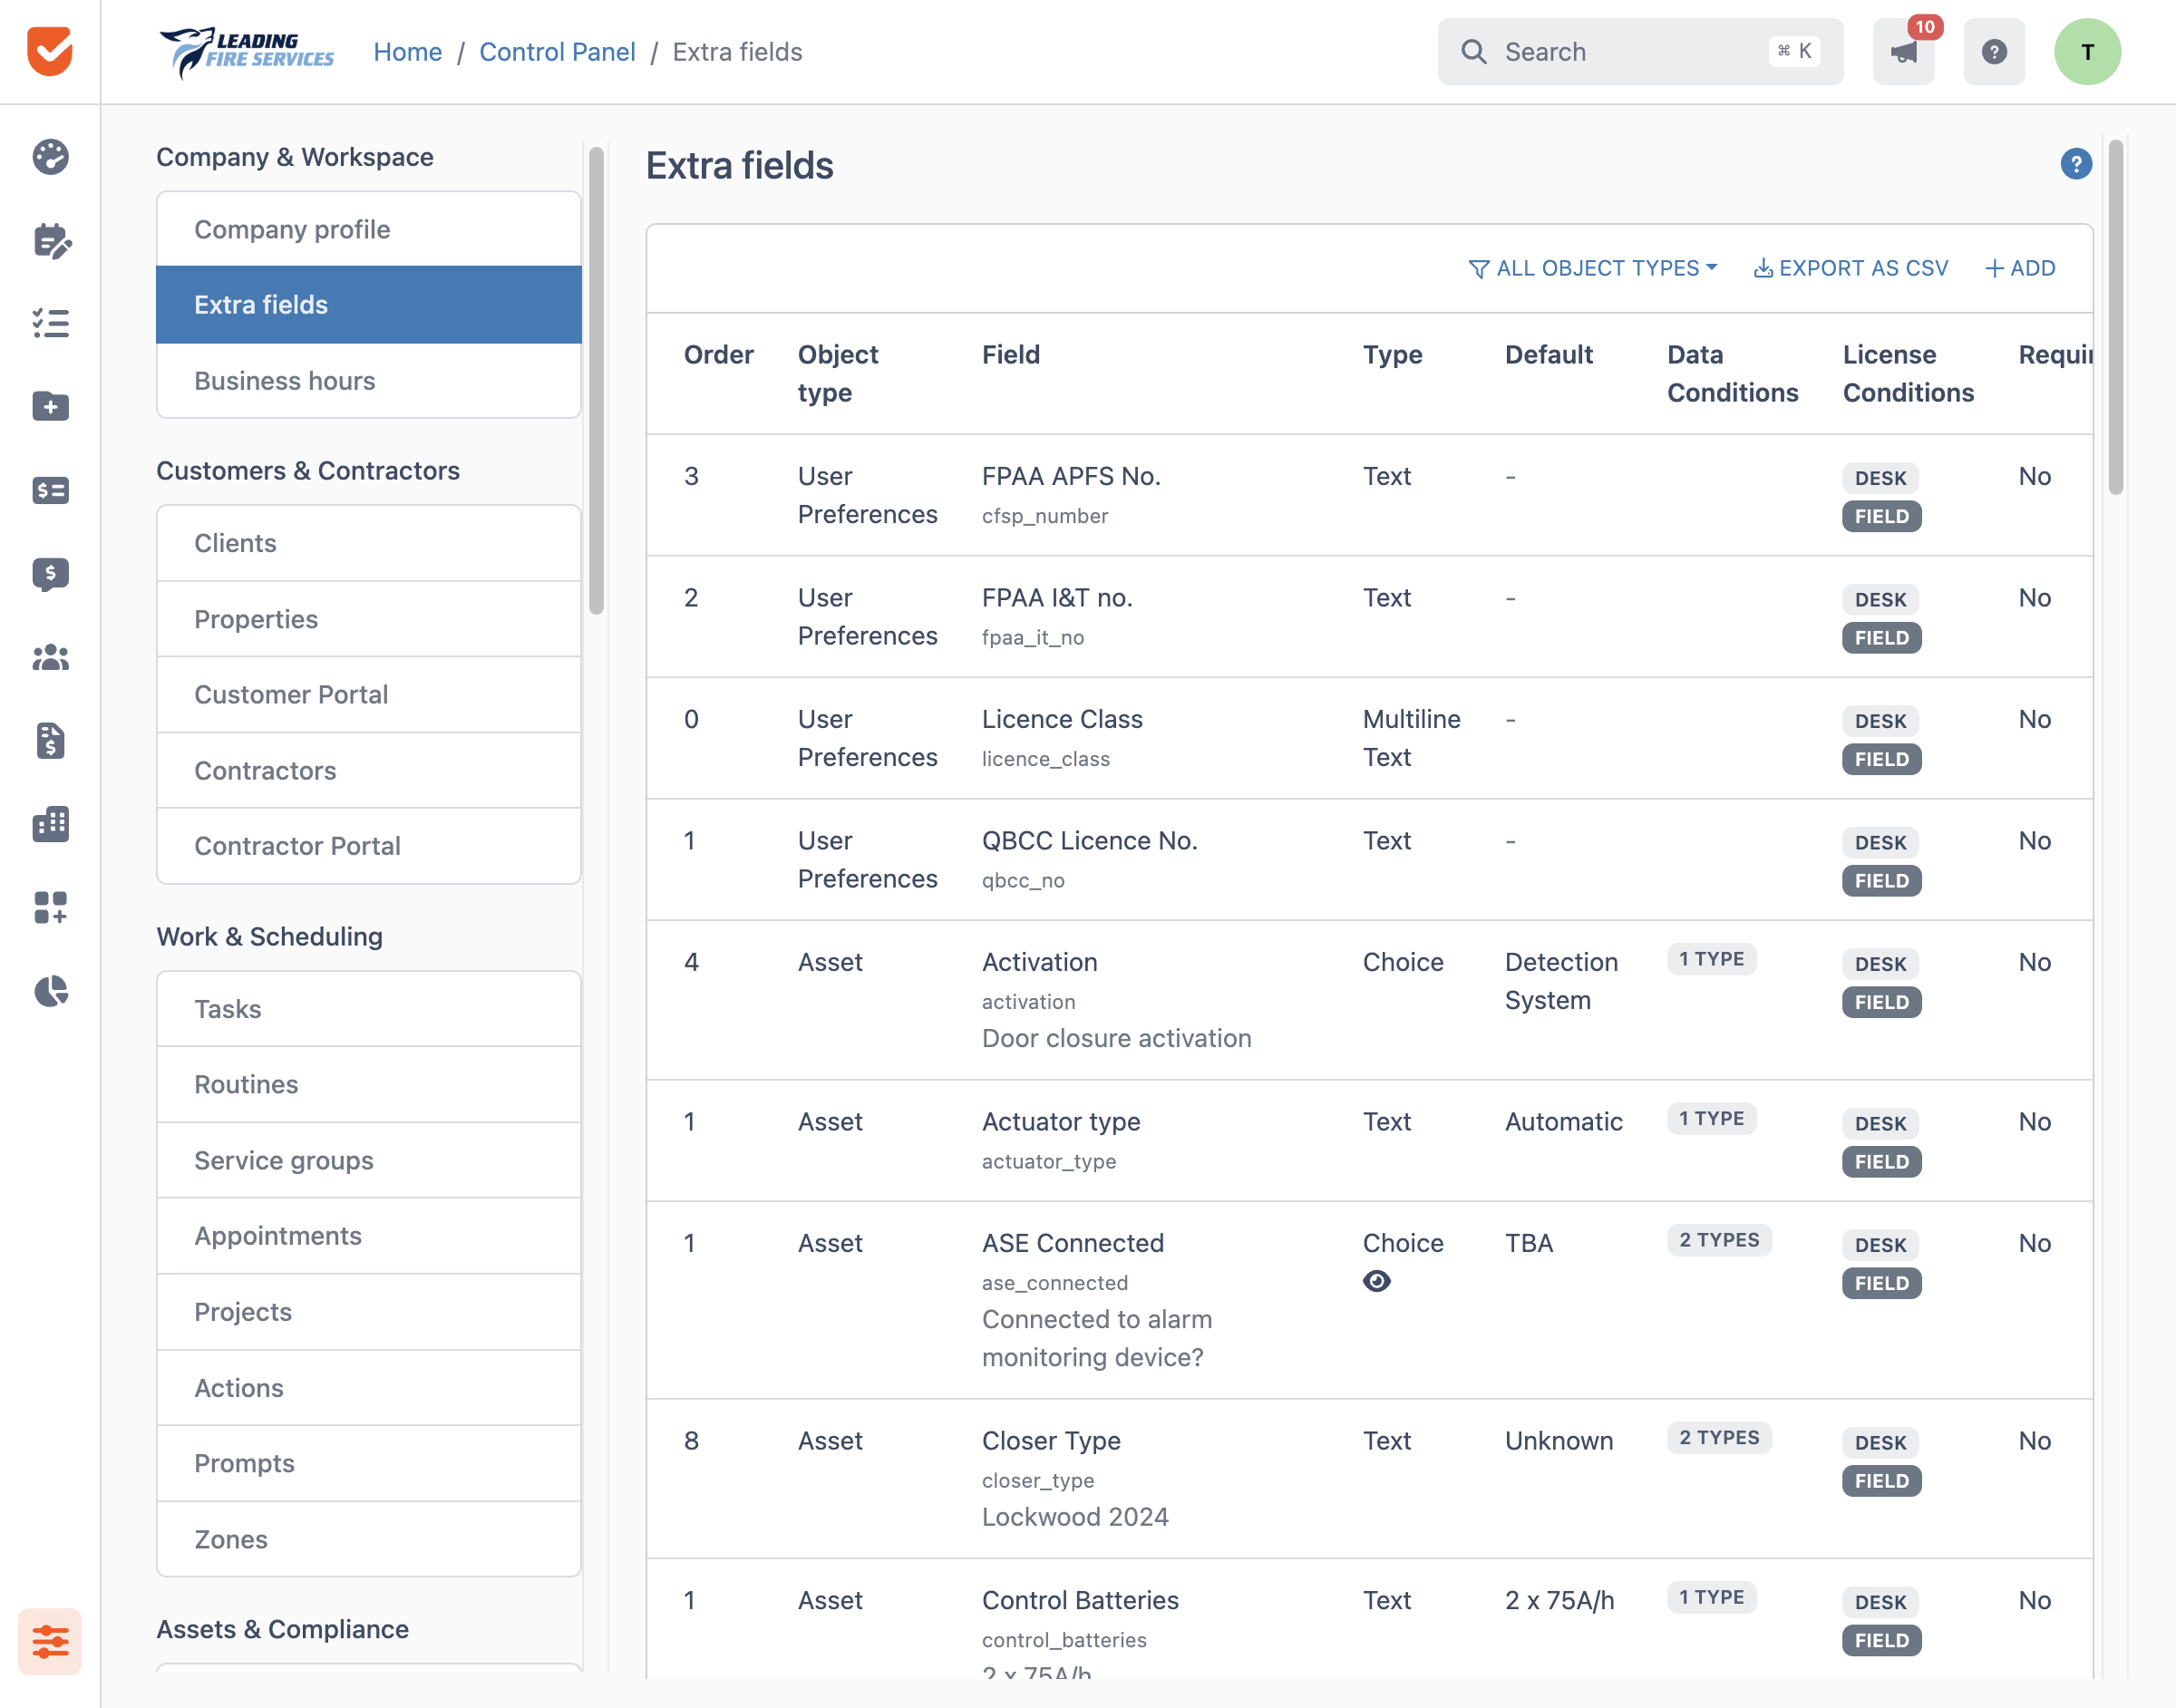
Task: Click the Licence Class field name
Action: point(1062,719)
